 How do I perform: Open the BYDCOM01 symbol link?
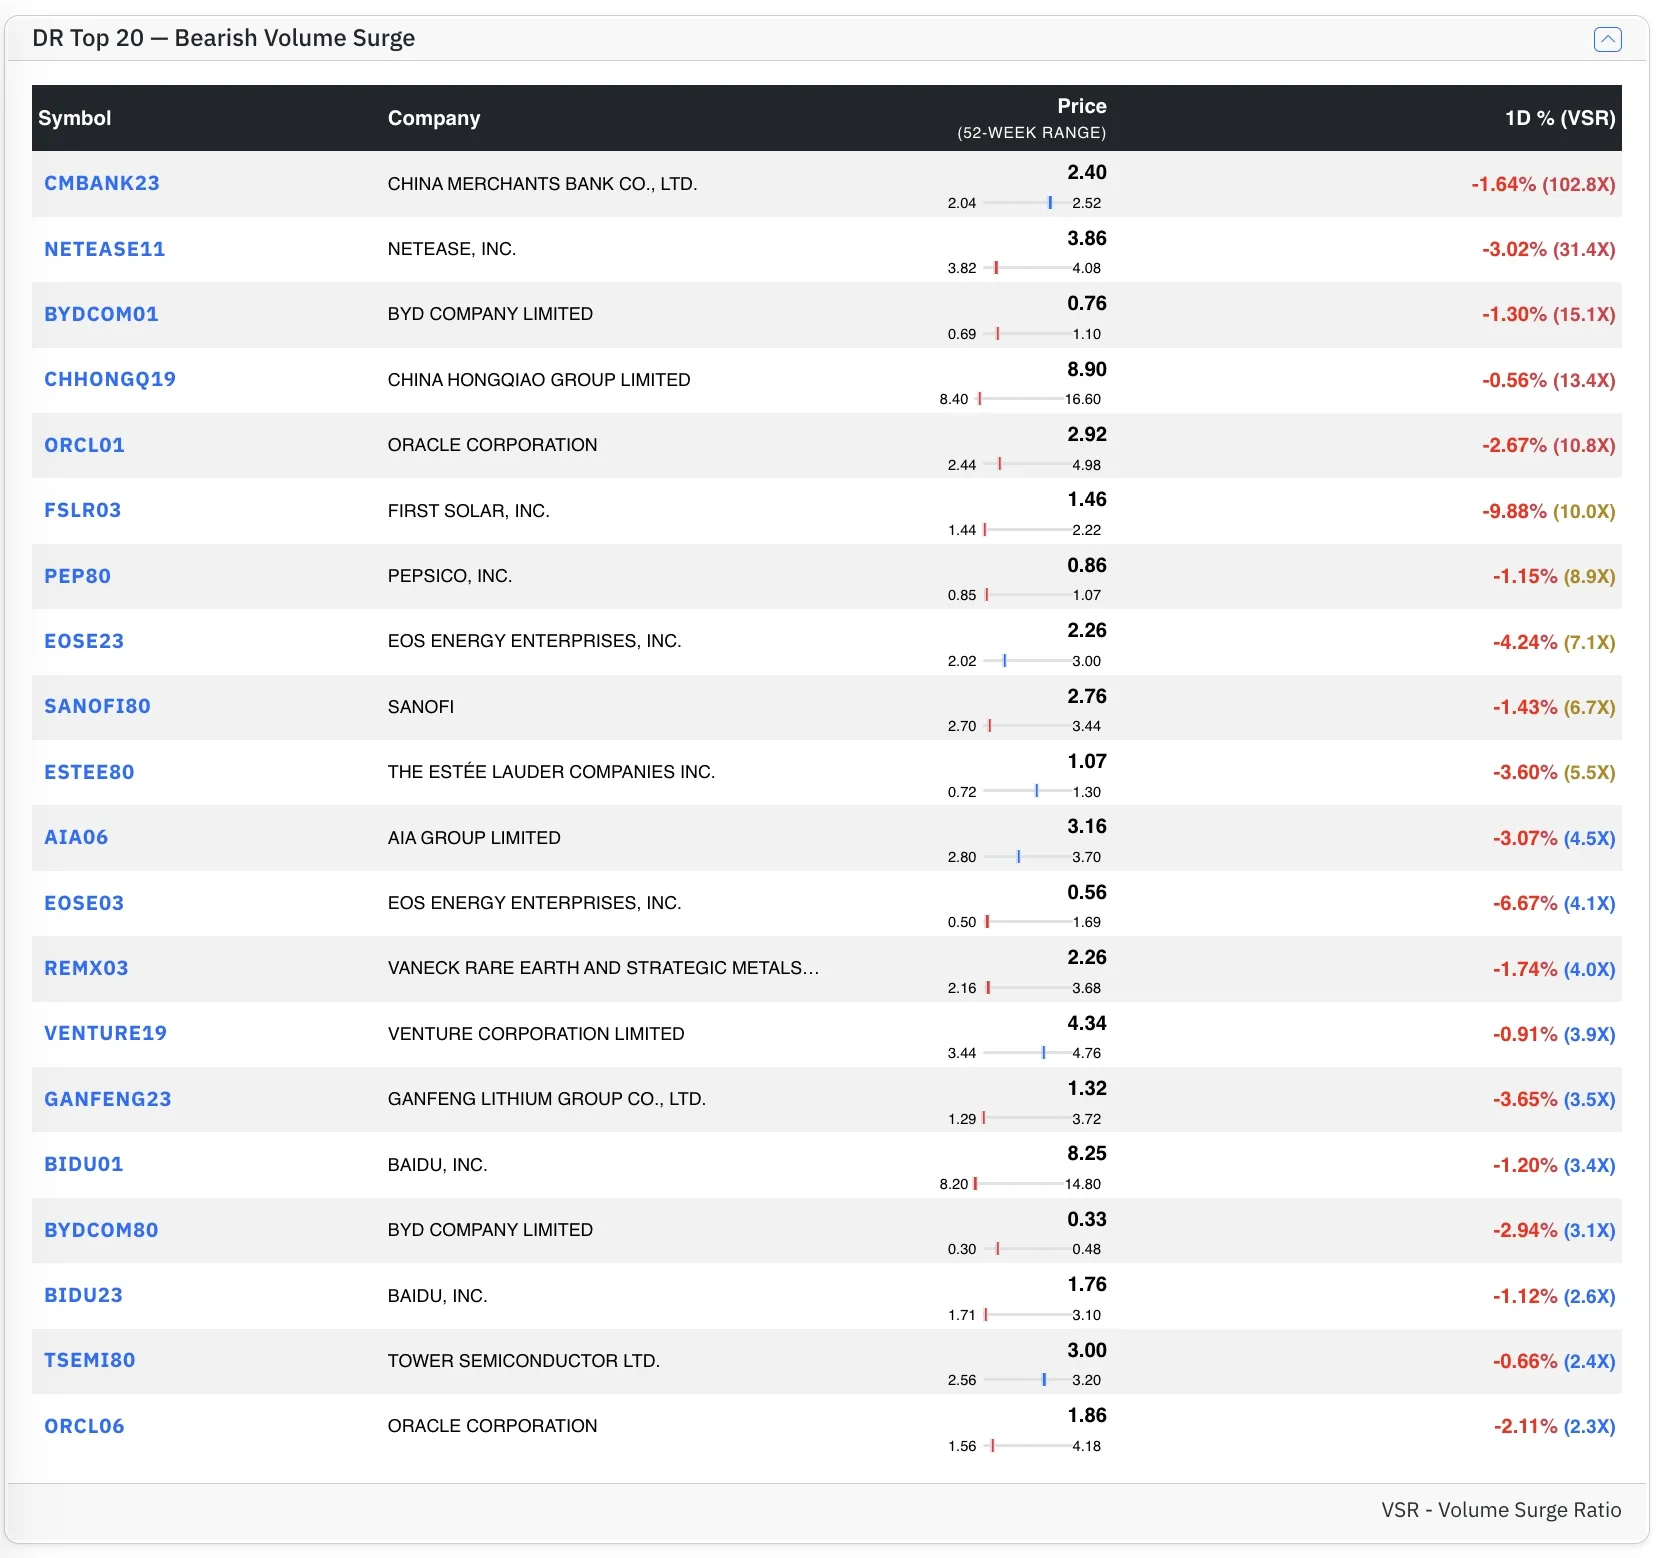(101, 314)
